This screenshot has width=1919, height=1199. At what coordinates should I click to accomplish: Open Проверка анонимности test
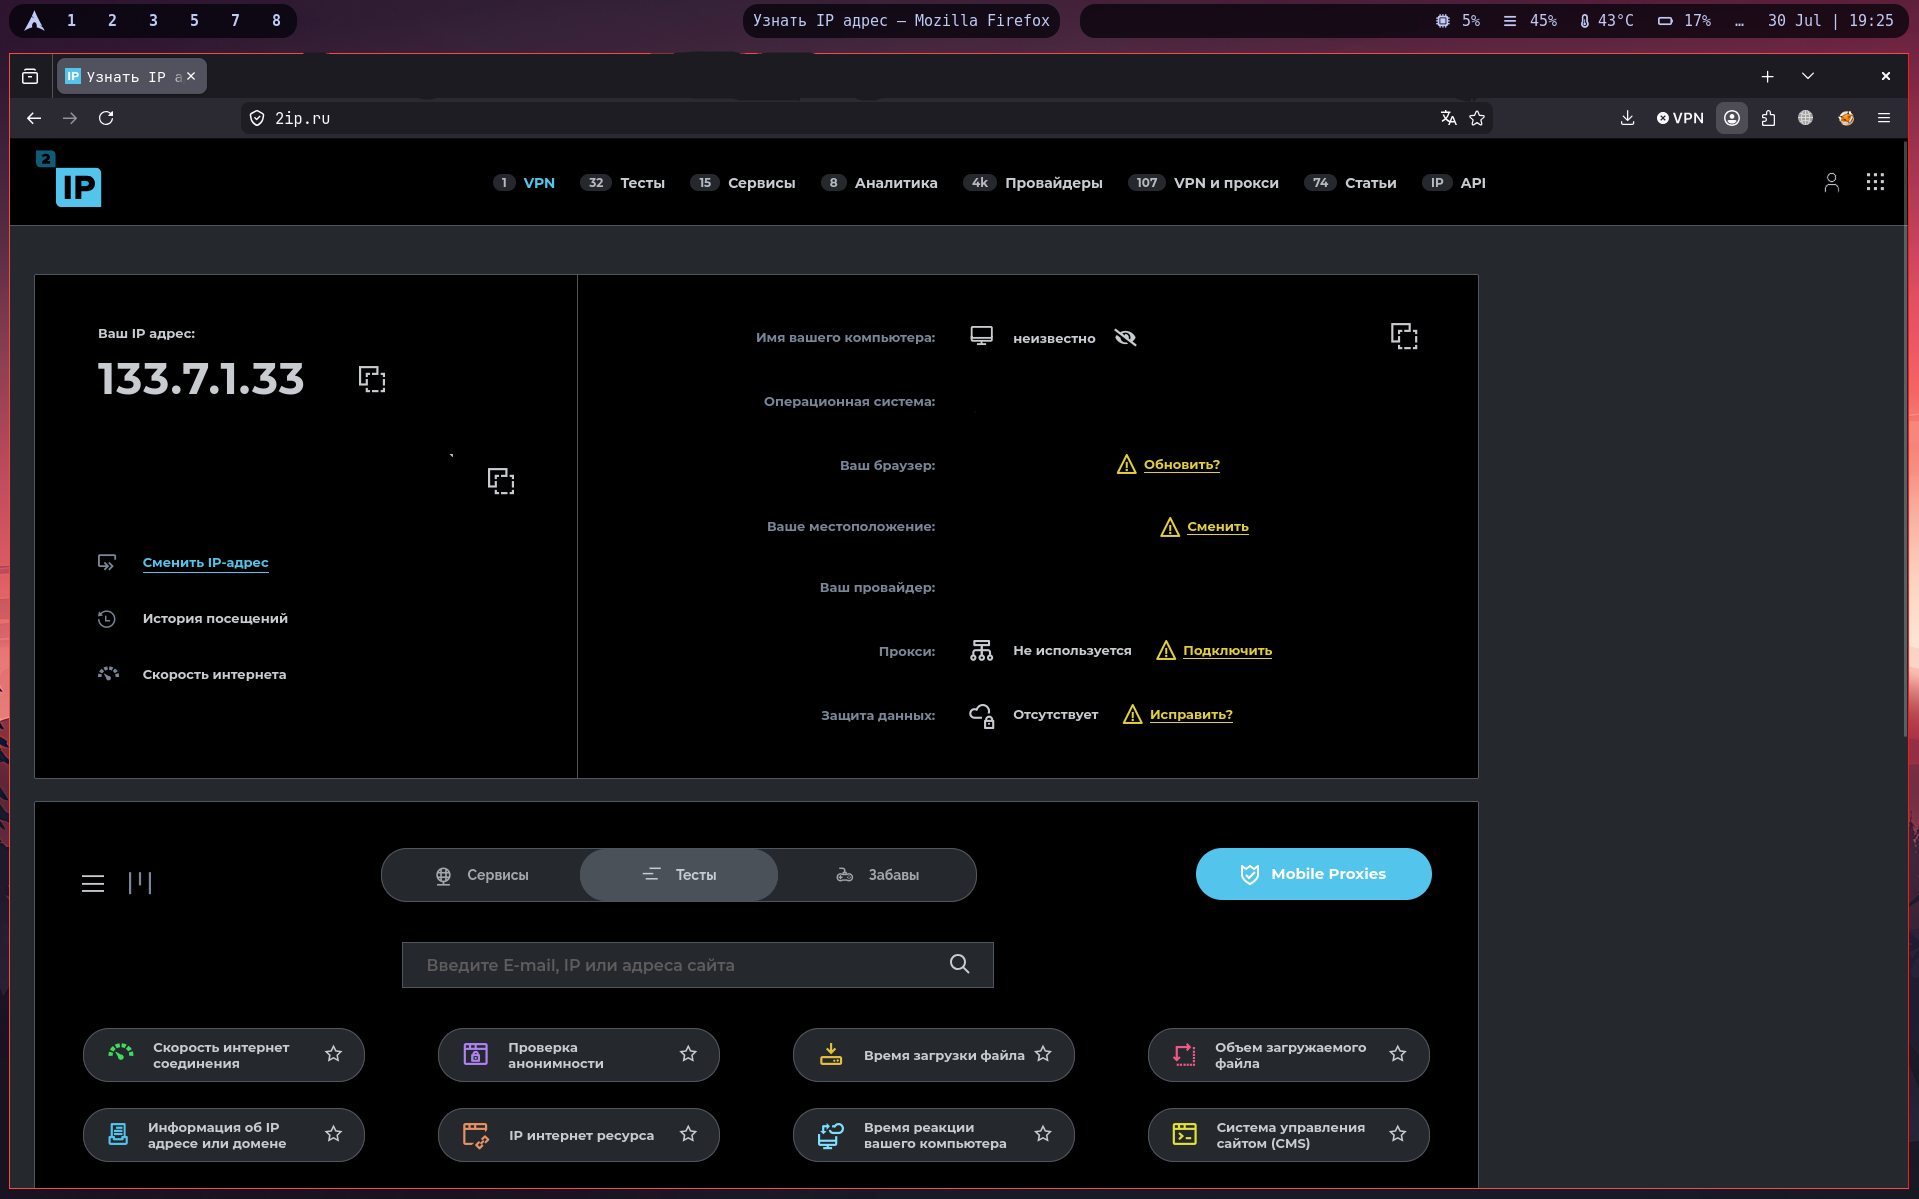click(x=578, y=1055)
